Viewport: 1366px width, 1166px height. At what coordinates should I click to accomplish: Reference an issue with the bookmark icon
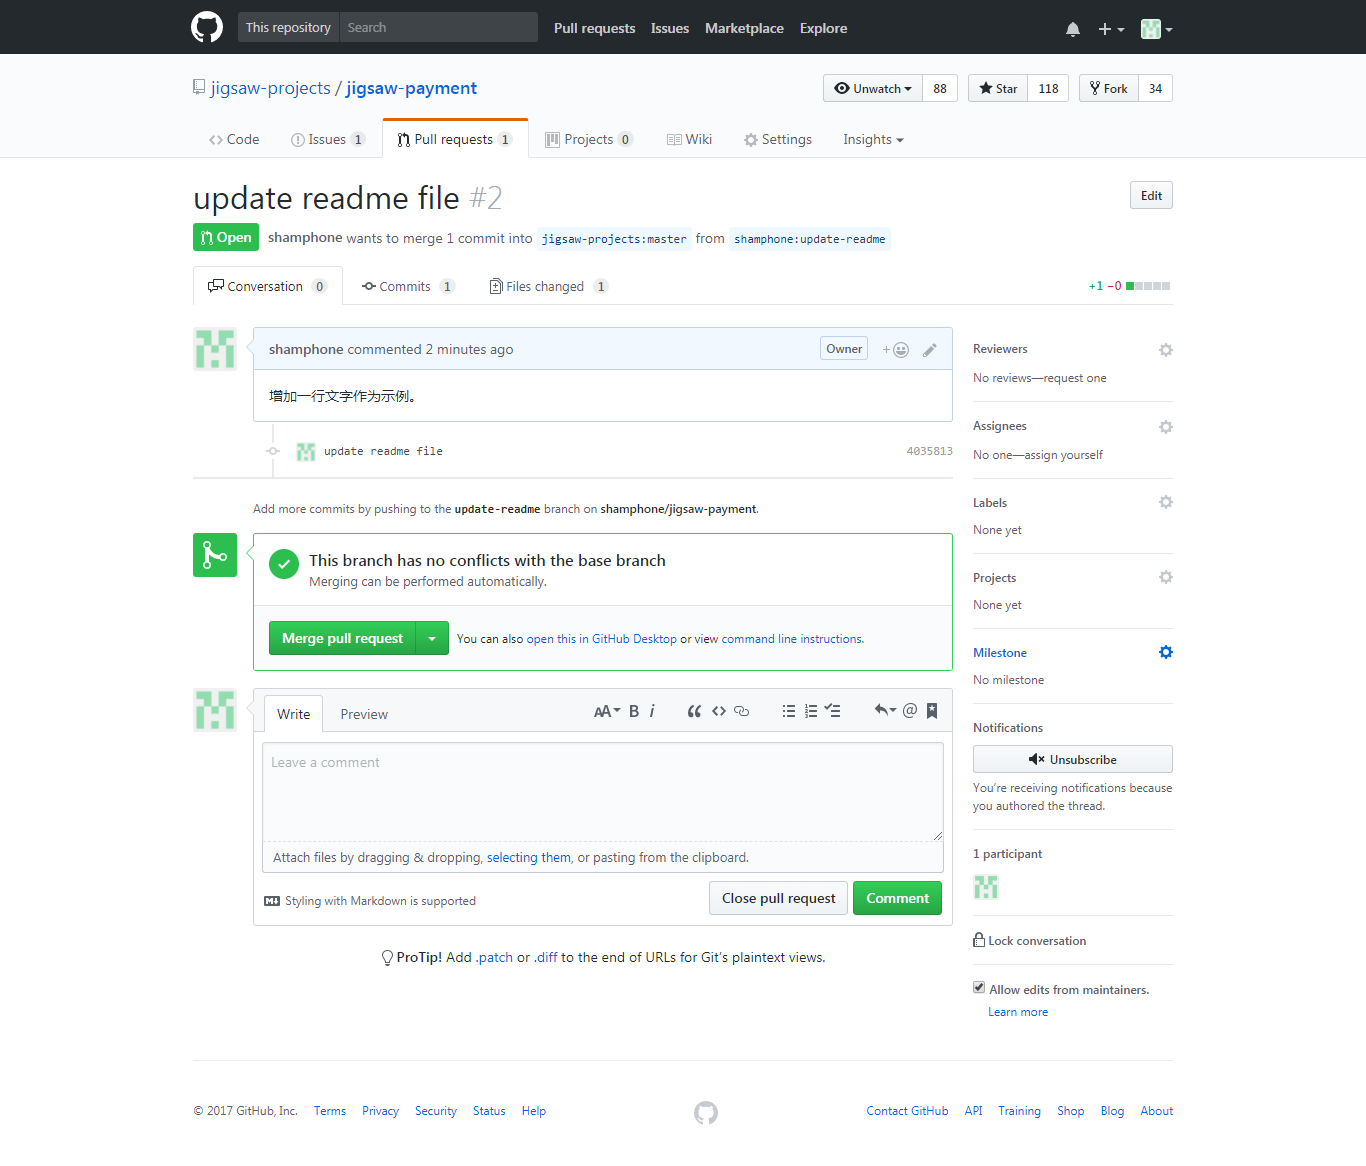pyautogui.click(x=932, y=711)
